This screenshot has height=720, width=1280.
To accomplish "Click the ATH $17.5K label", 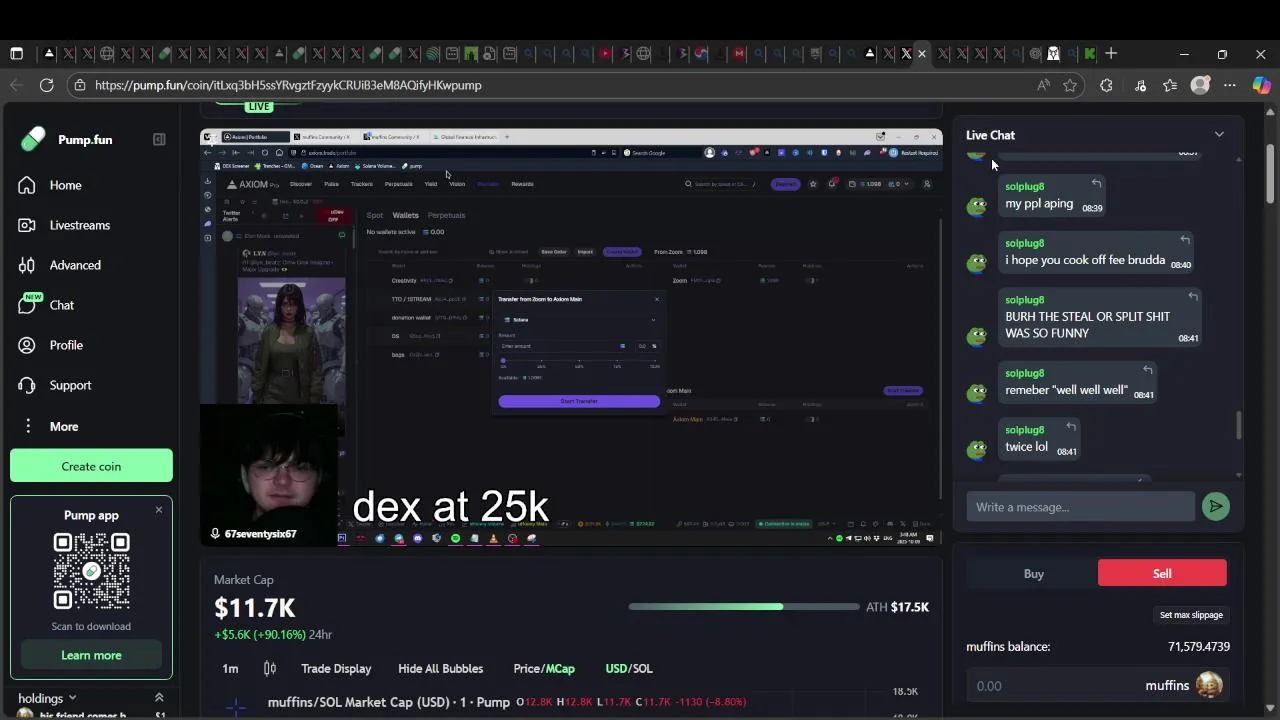I will [897, 607].
